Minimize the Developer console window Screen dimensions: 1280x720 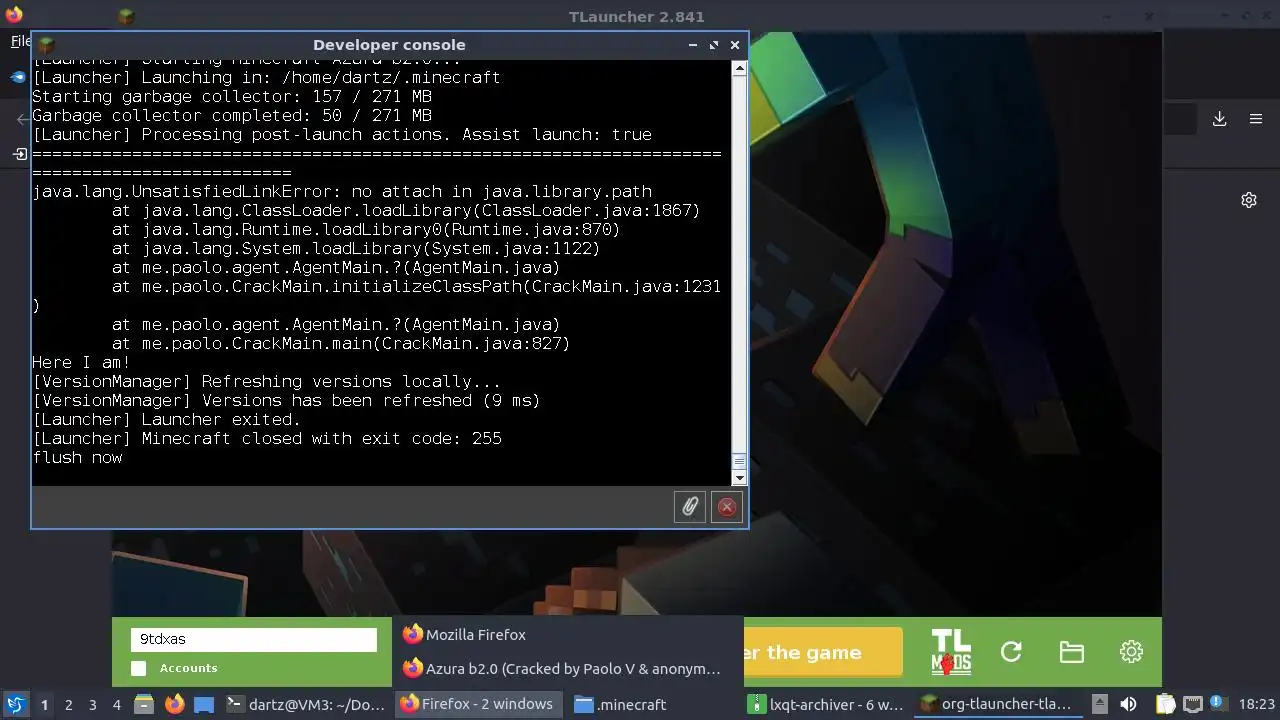(693, 45)
